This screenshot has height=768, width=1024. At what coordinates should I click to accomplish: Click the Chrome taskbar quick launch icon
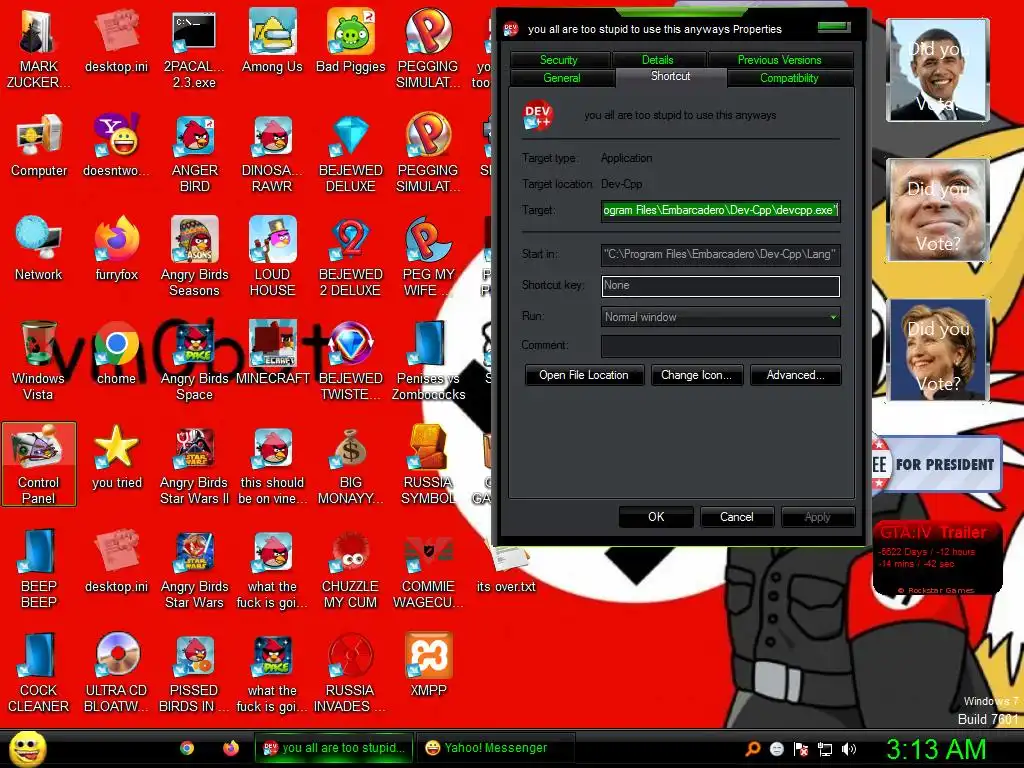[187, 748]
